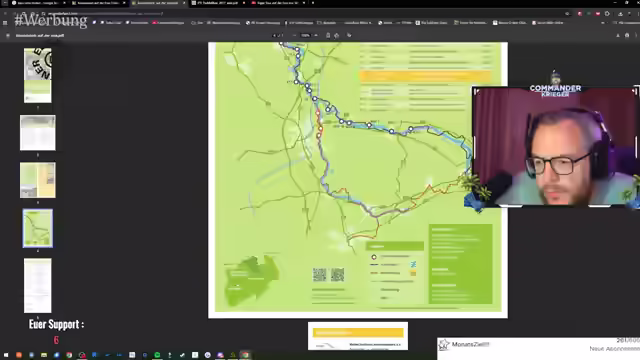Open the page 1 thumbnail
This screenshot has width=640, height=360.
(38, 76)
